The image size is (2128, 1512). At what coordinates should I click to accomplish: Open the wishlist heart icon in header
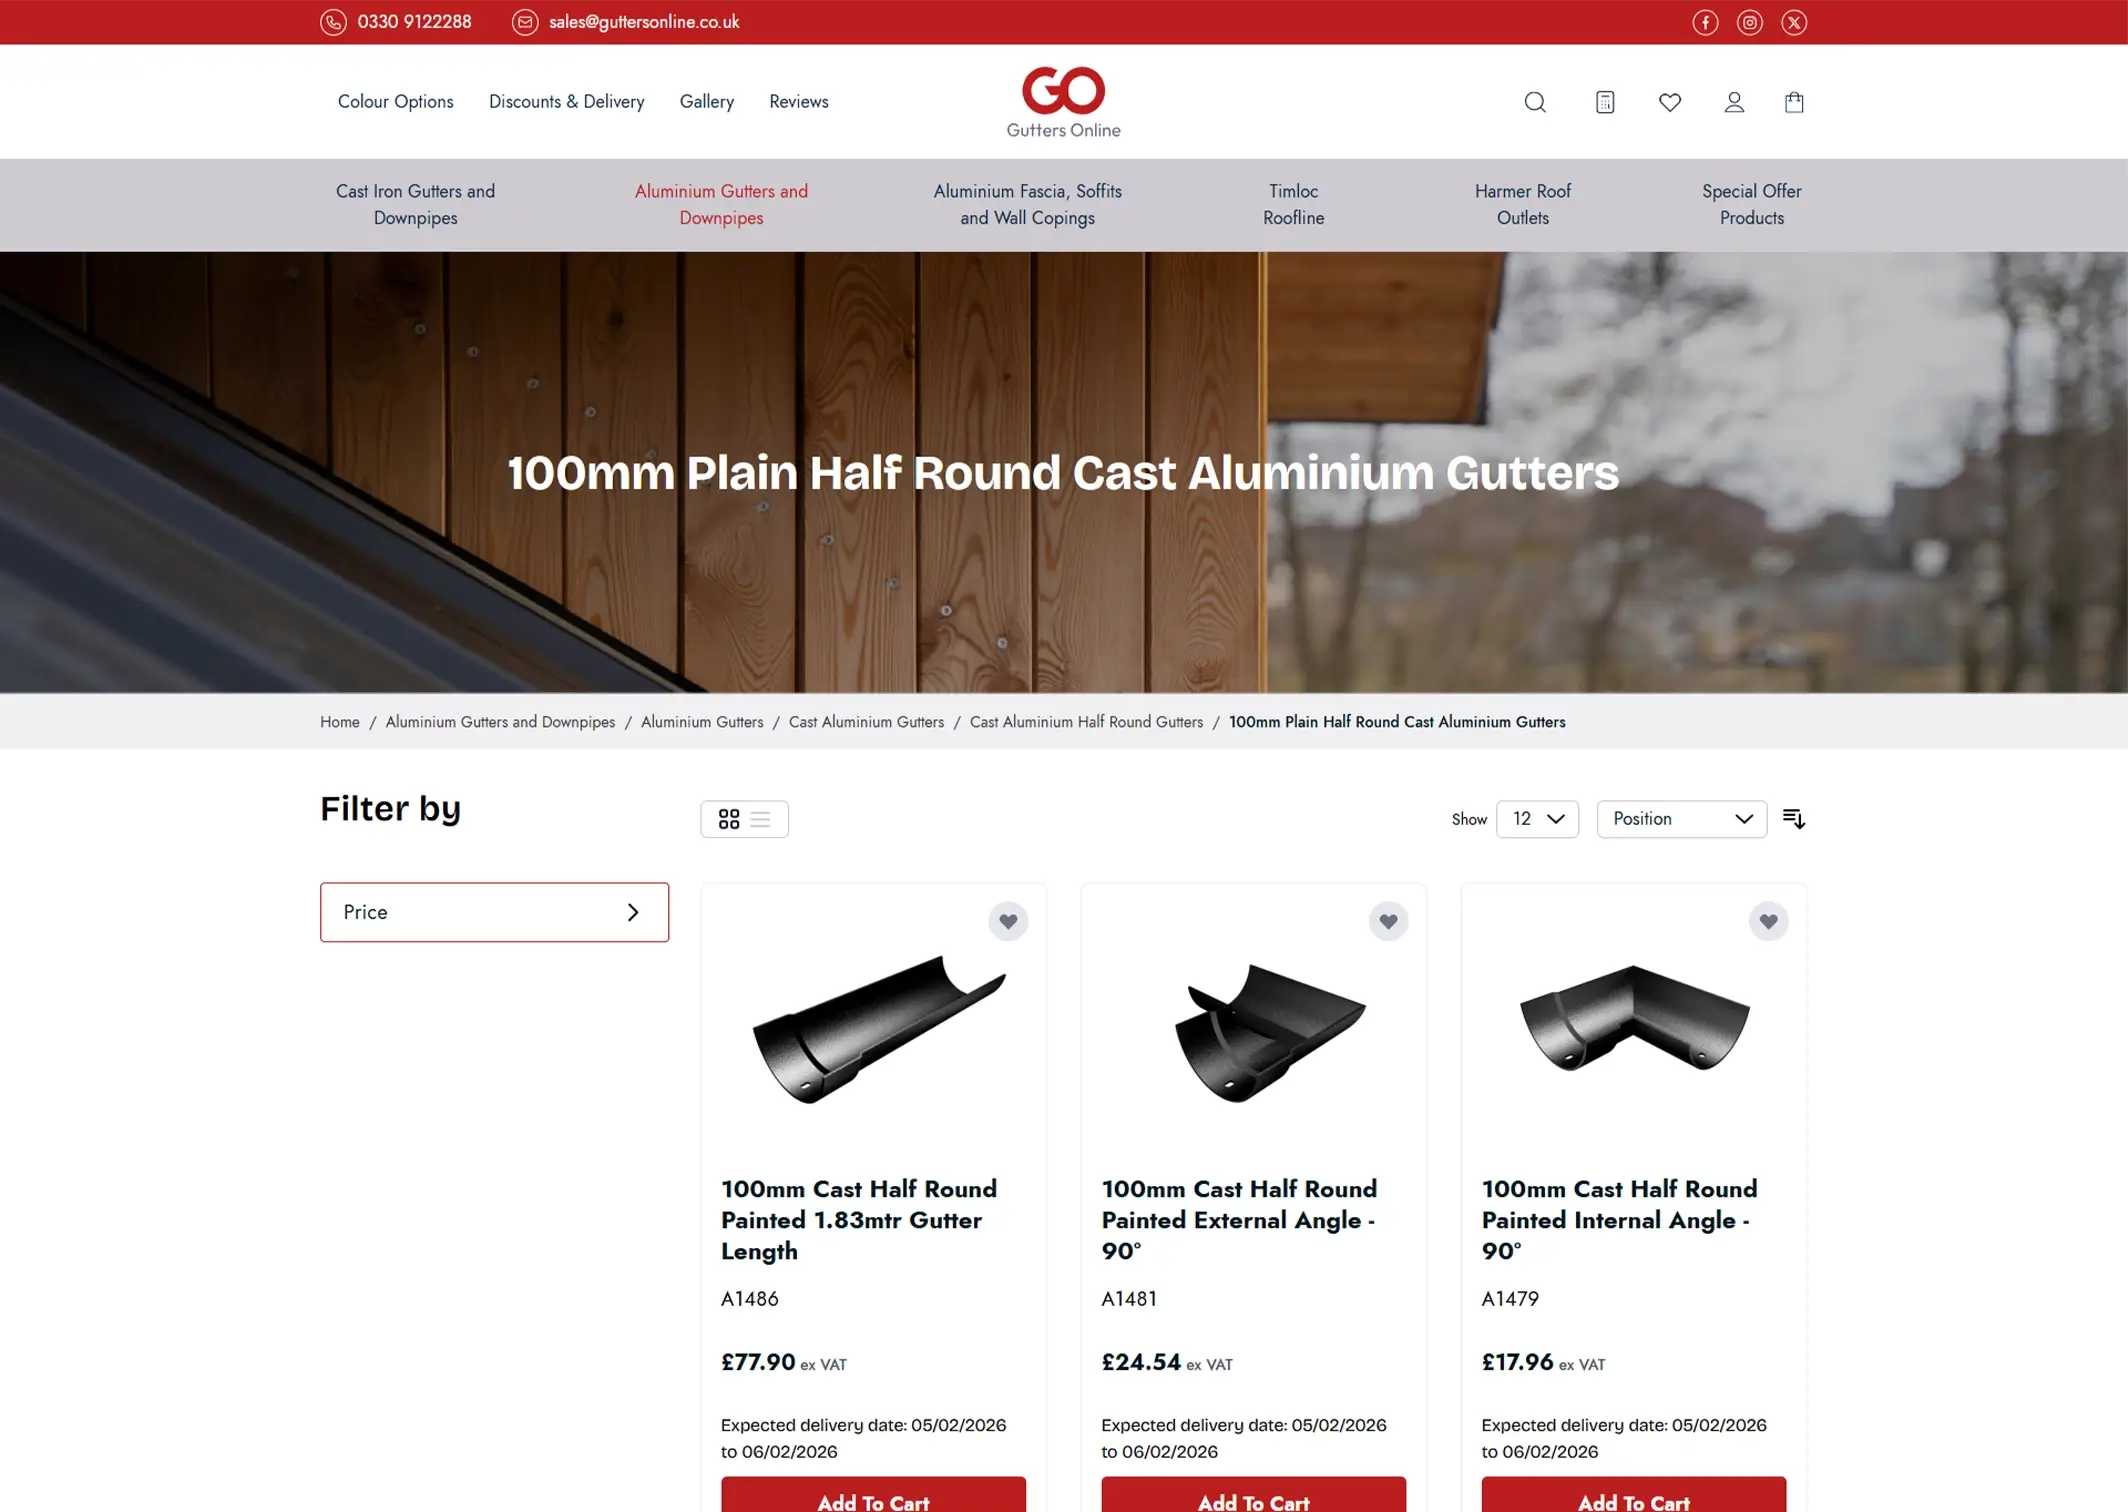[x=1670, y=102]
